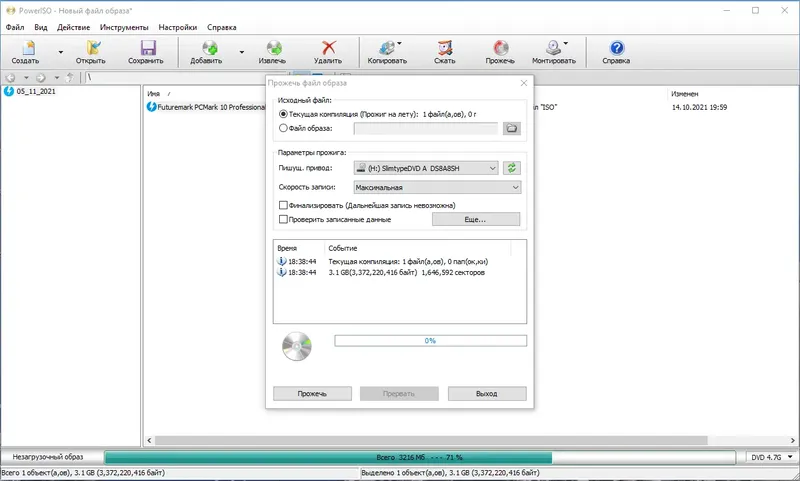Open the Вид menu
This screenshot has height=481, width=800.
point(41,27)
